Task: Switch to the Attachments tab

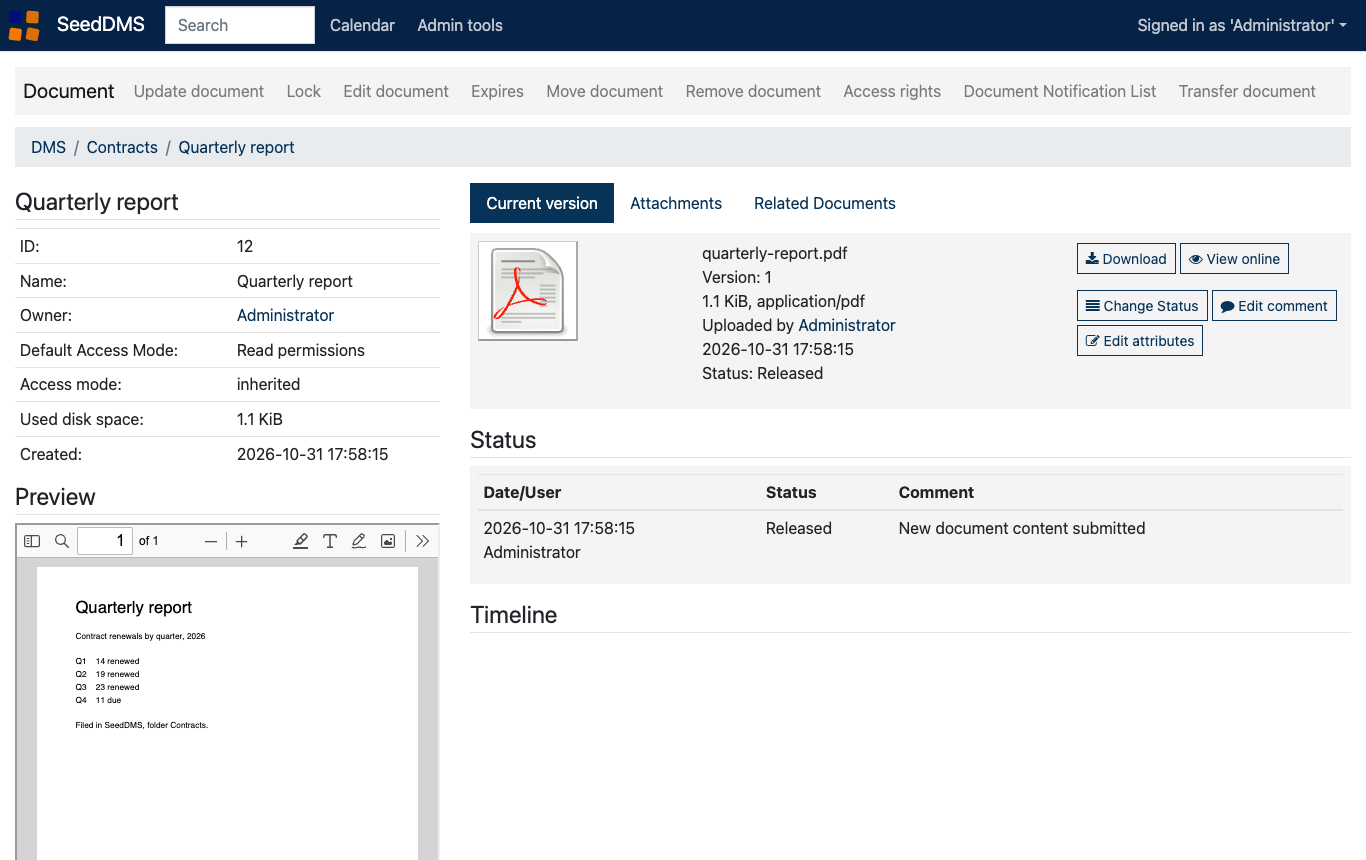Action: click(676, 203)
